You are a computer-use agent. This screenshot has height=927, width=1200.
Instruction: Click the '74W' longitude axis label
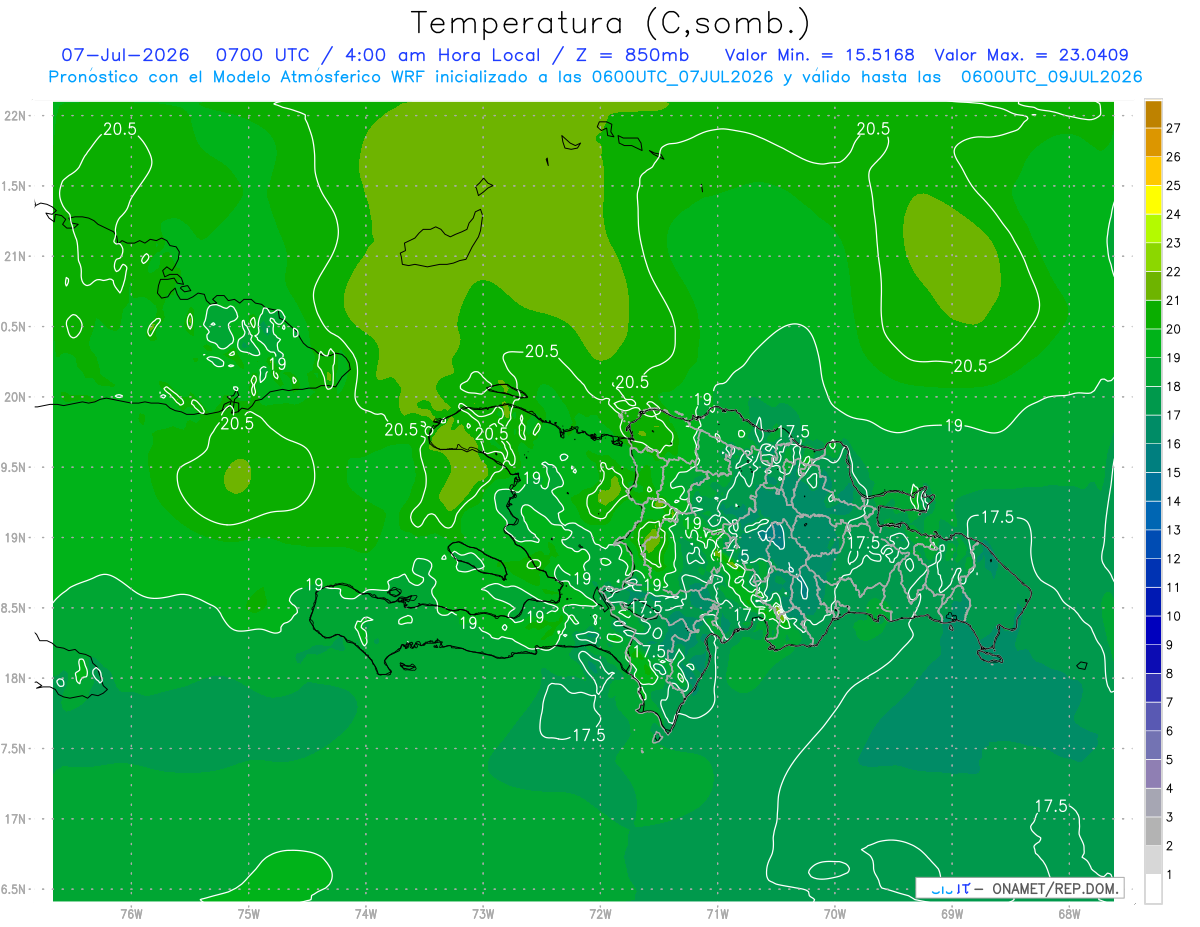coord(366,913)
